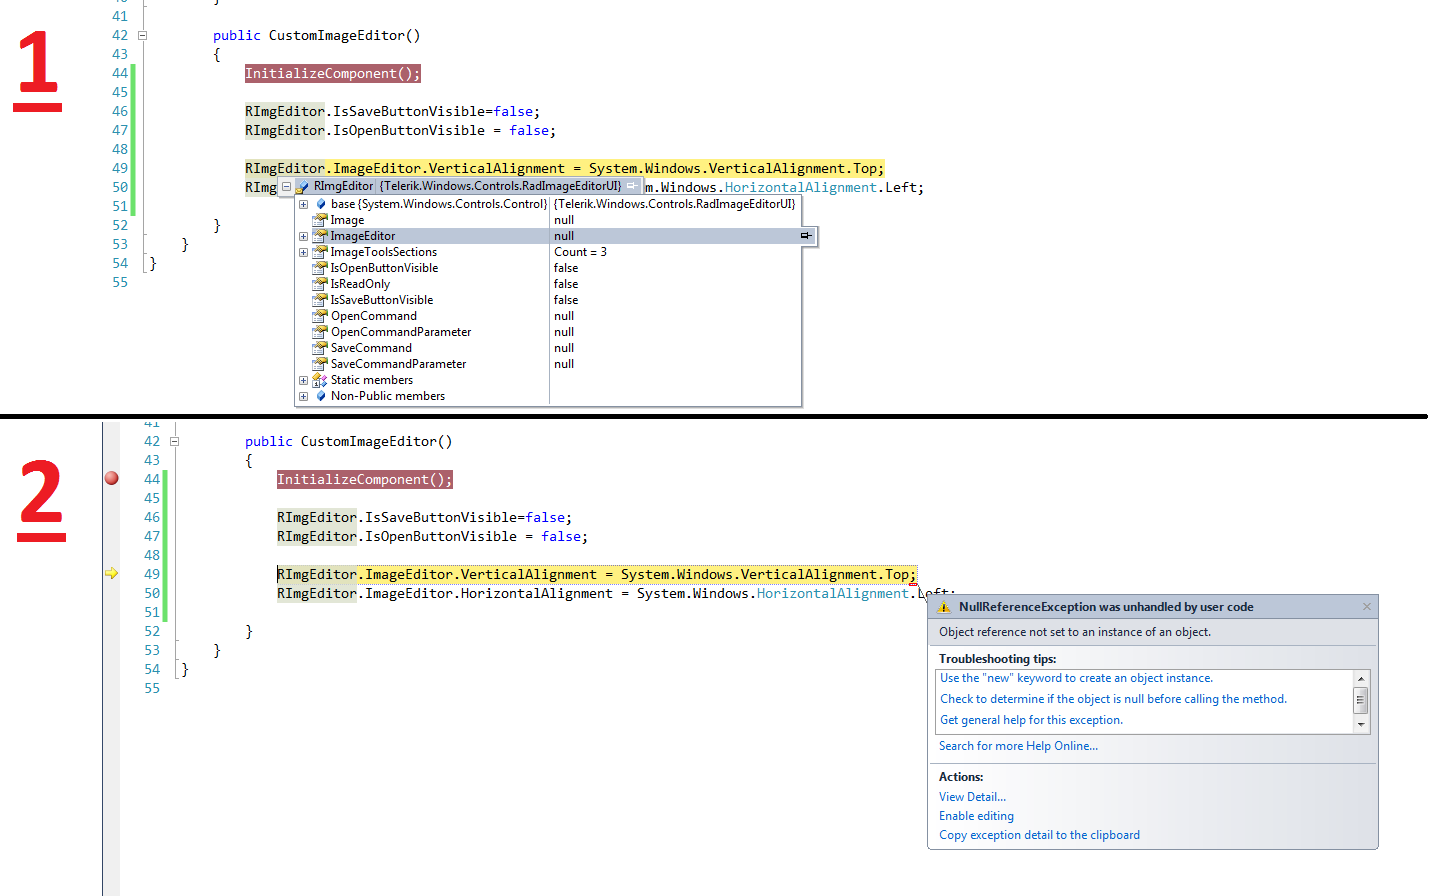This screenshot has height=896, width=1442.
Task: Click the property icon next to IsSaveButtonVisible
Action: click(x=320, y=300)
